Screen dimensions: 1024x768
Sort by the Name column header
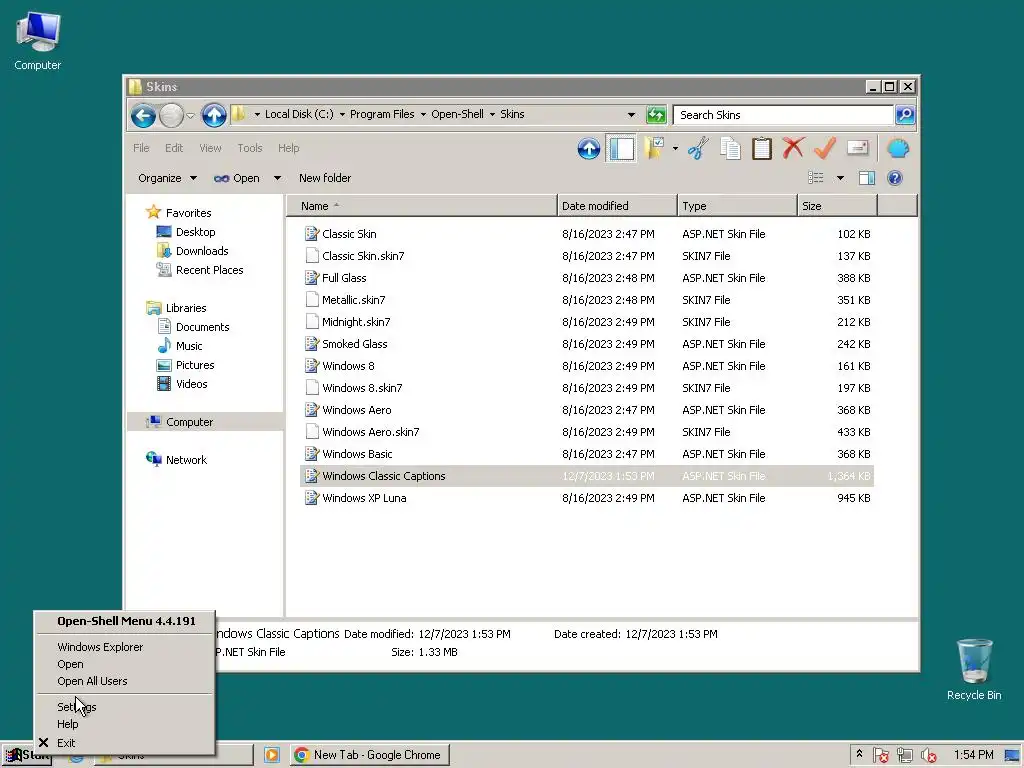[423, 206]
